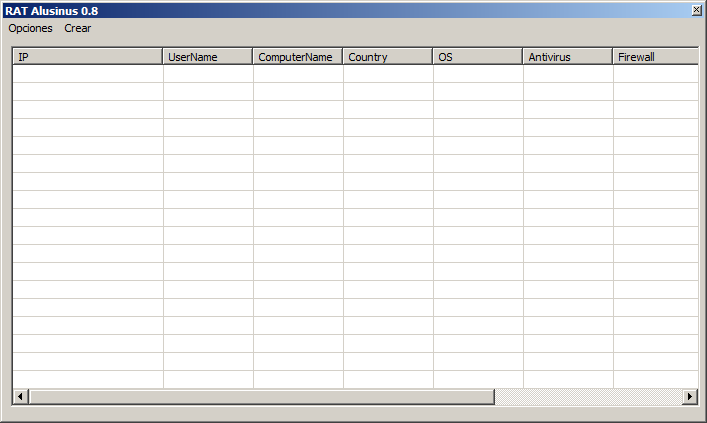This screenshot has height=423, width=707.
Task: Select first empty cell under OS
Action: pos(478,74)
